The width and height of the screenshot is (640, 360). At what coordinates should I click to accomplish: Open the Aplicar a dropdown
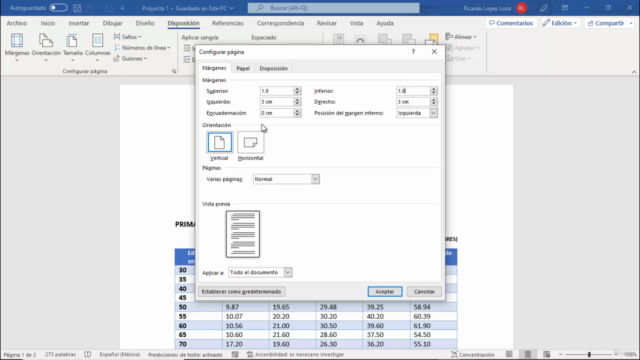coord(260,272)
